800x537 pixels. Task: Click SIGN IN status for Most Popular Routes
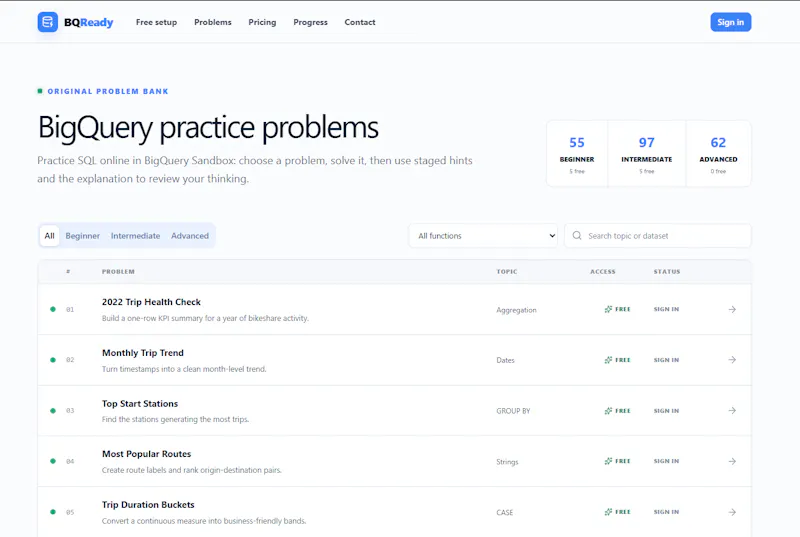pos(666,461)
